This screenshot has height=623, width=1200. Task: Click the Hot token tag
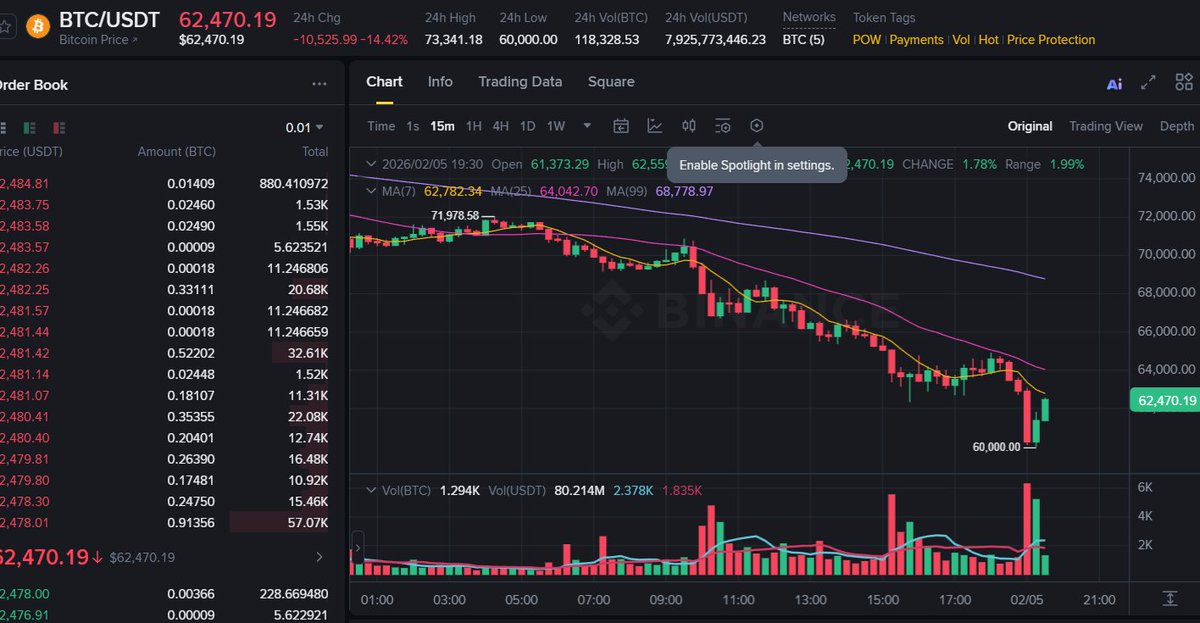pos(988,40)
